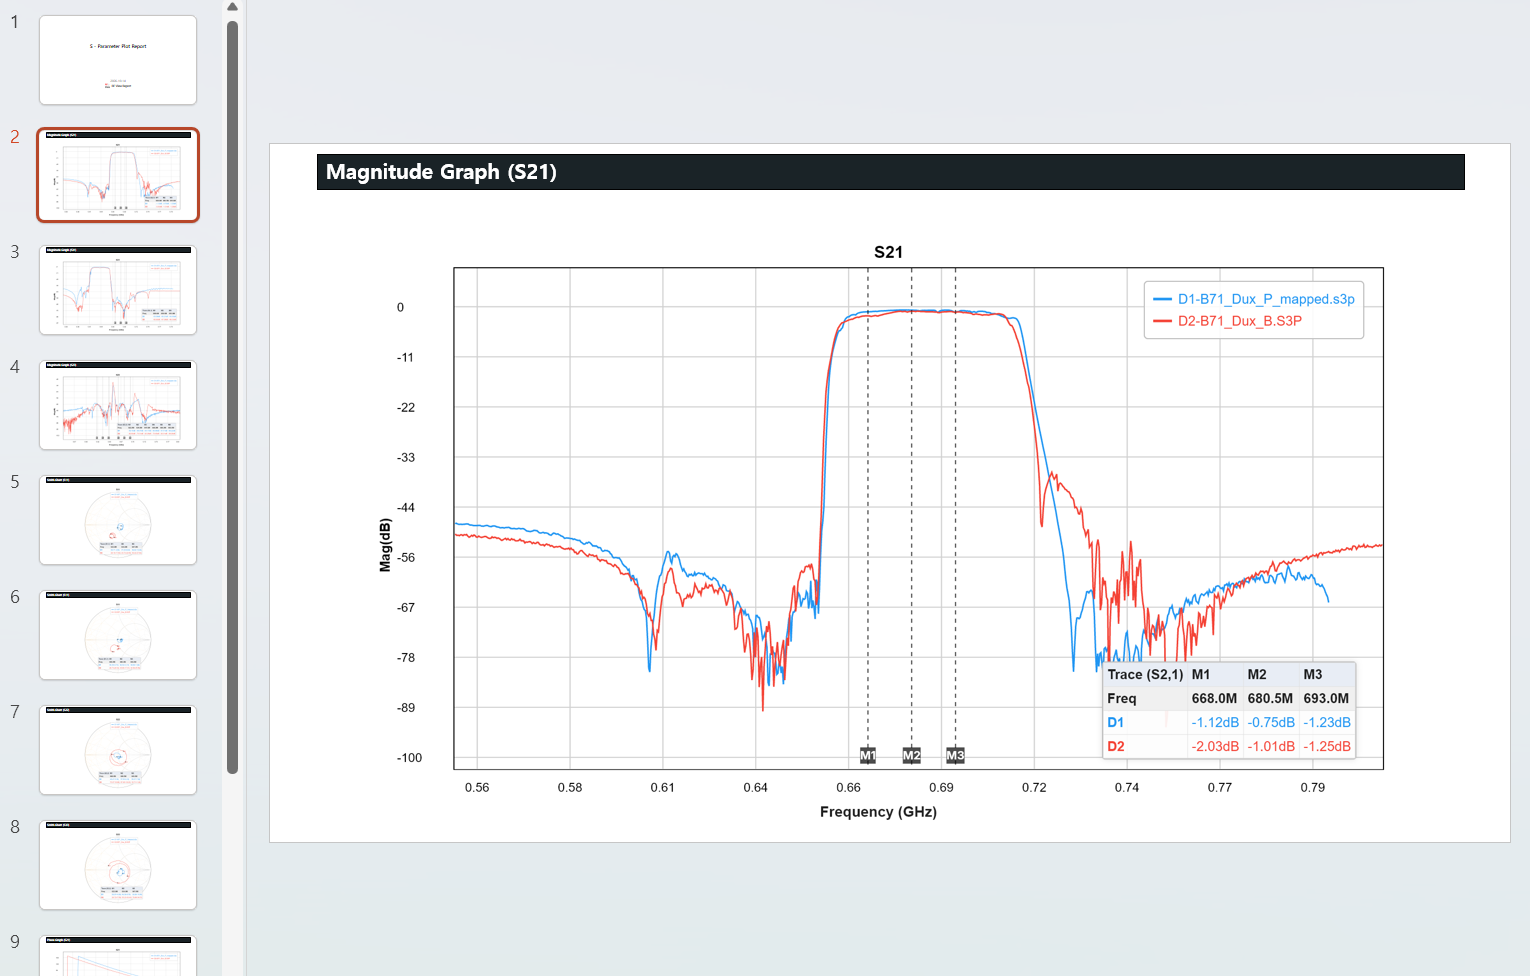Open slide 4 thumbnail
The height and width of the screenshot is (976, 1530).
click(x=118, y=405)
